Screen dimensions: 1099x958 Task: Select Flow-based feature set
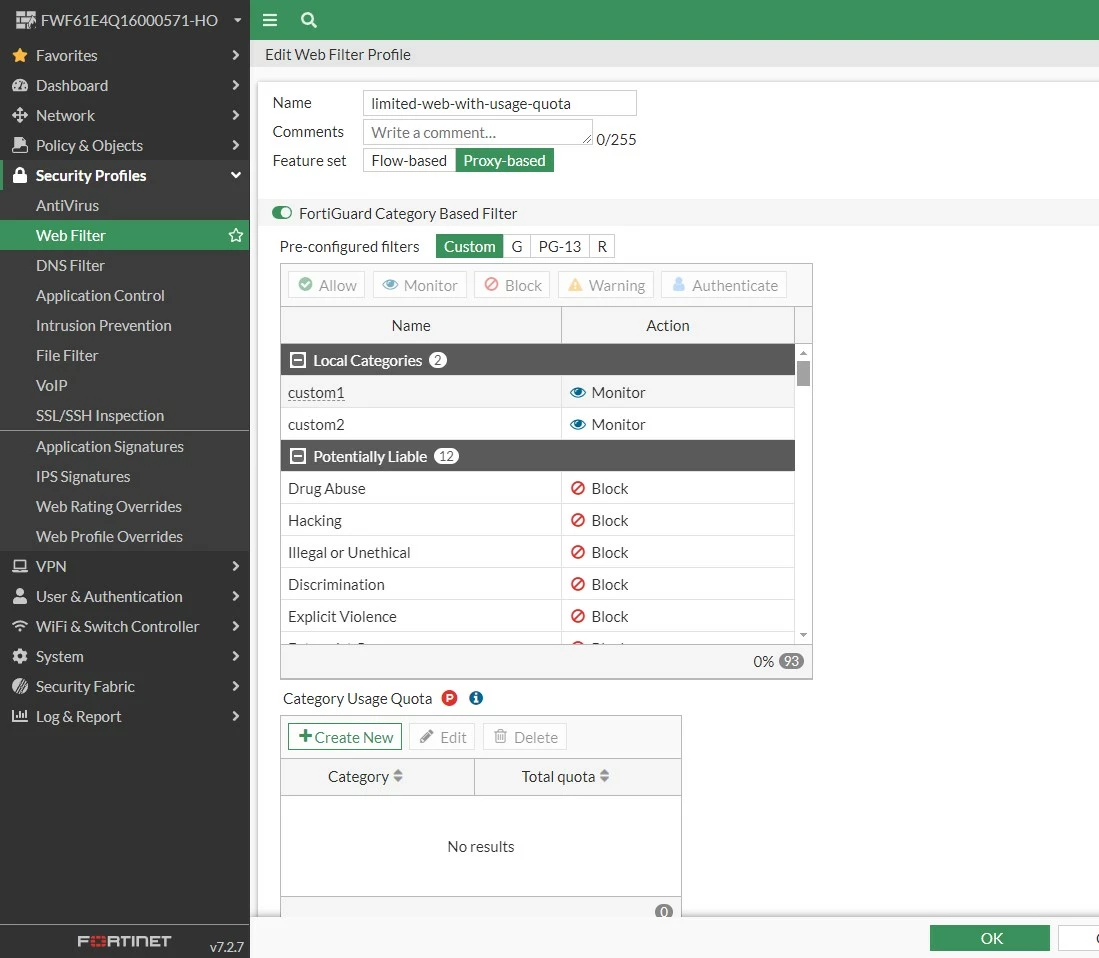(409, 160)
